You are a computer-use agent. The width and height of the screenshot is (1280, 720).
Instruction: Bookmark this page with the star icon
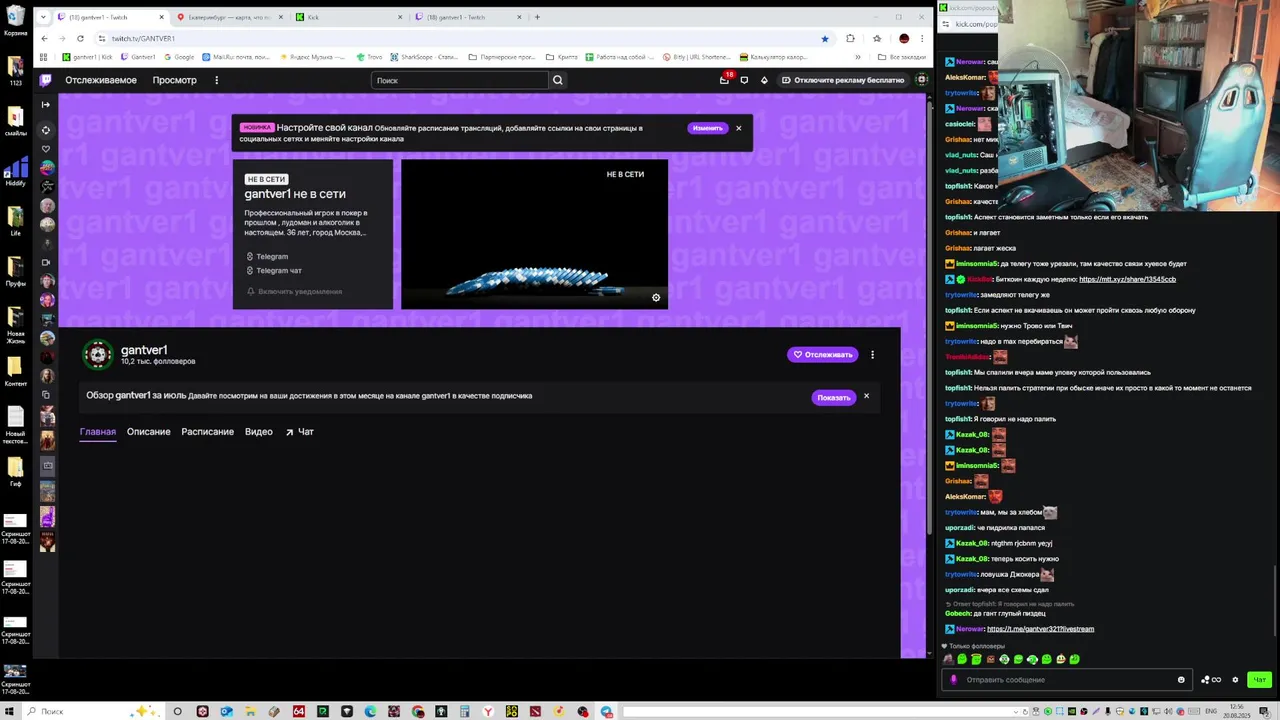(824, 38)
